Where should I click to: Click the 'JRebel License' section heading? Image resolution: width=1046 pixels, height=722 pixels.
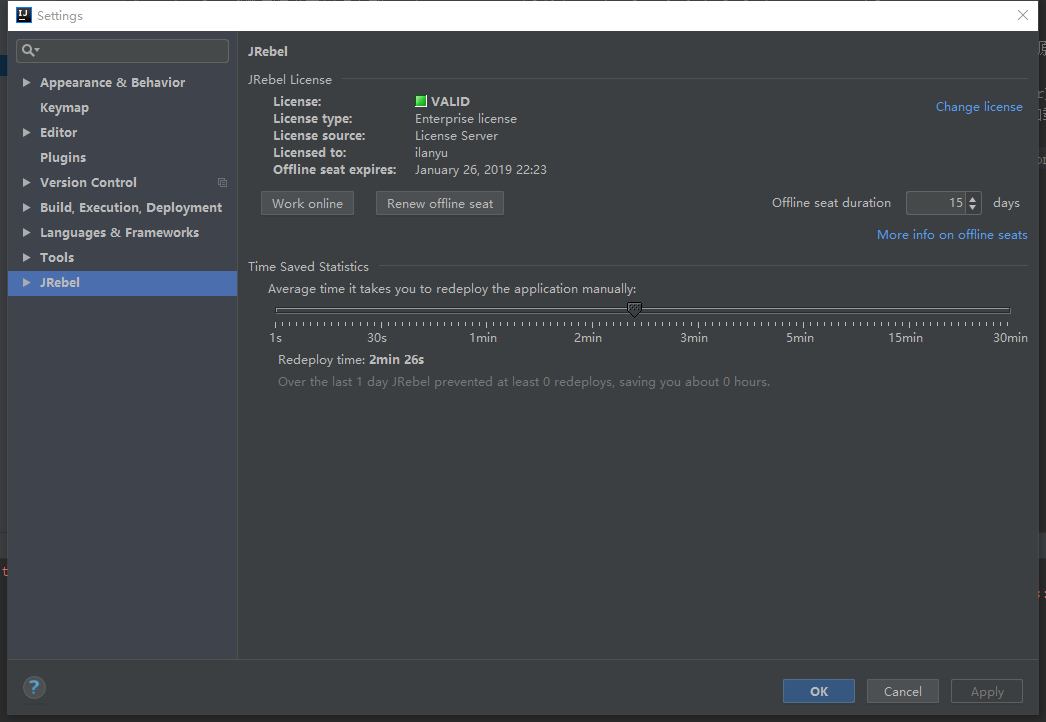pyautogui.click(x=290, y=79)
